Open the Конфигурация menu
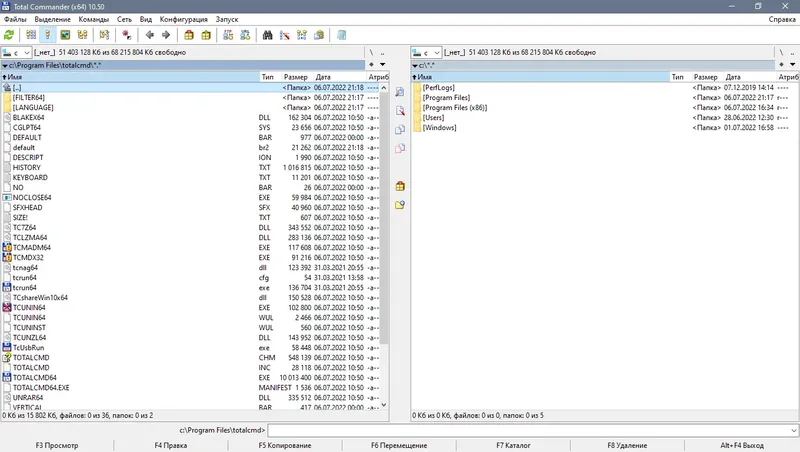800x452 pixels. click(184, 19)
